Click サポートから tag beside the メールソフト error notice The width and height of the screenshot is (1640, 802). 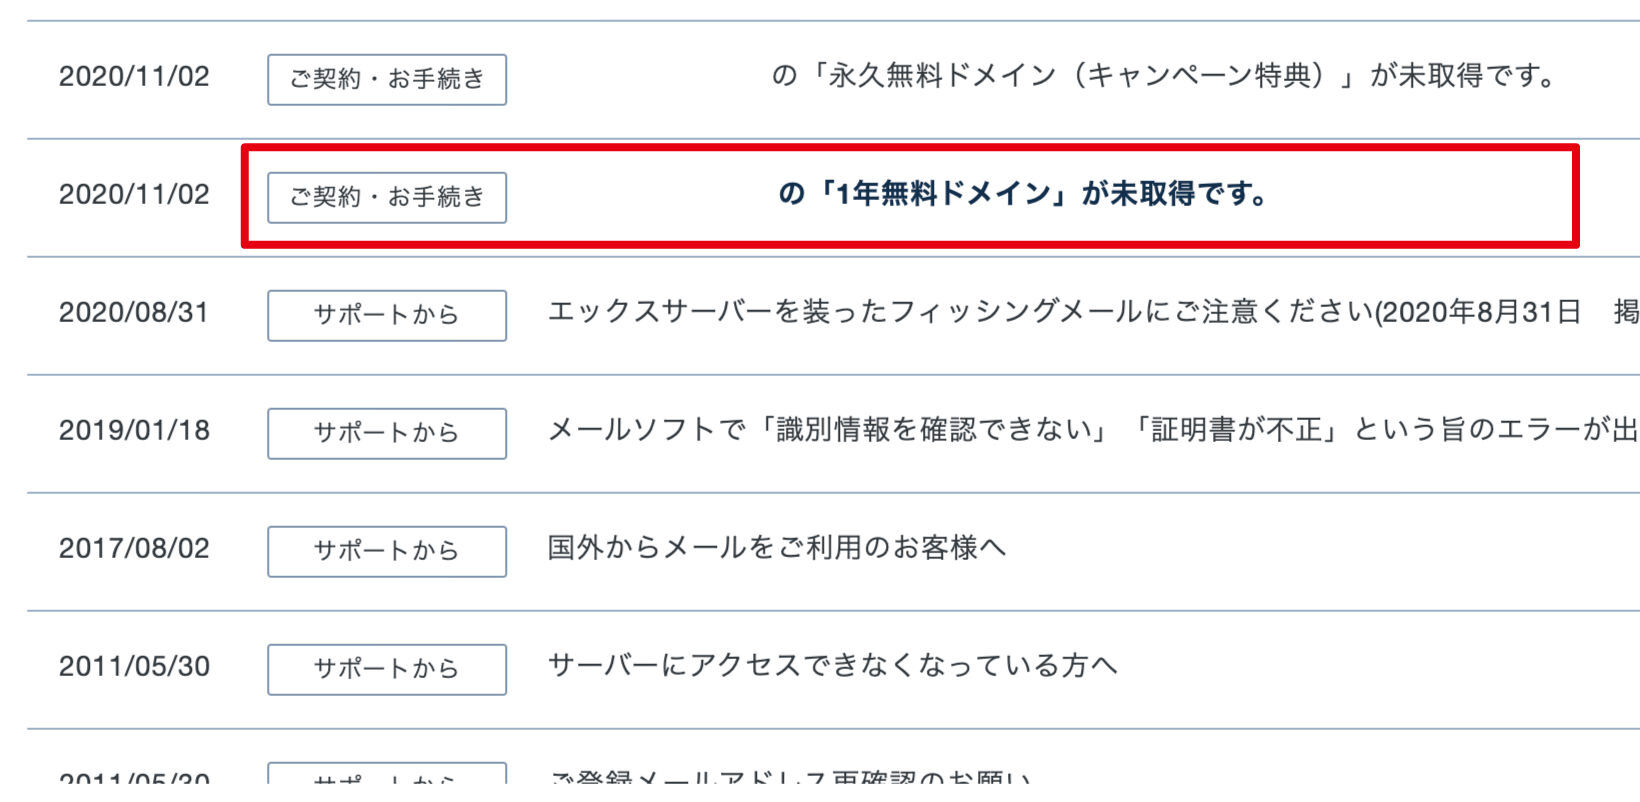387,433
